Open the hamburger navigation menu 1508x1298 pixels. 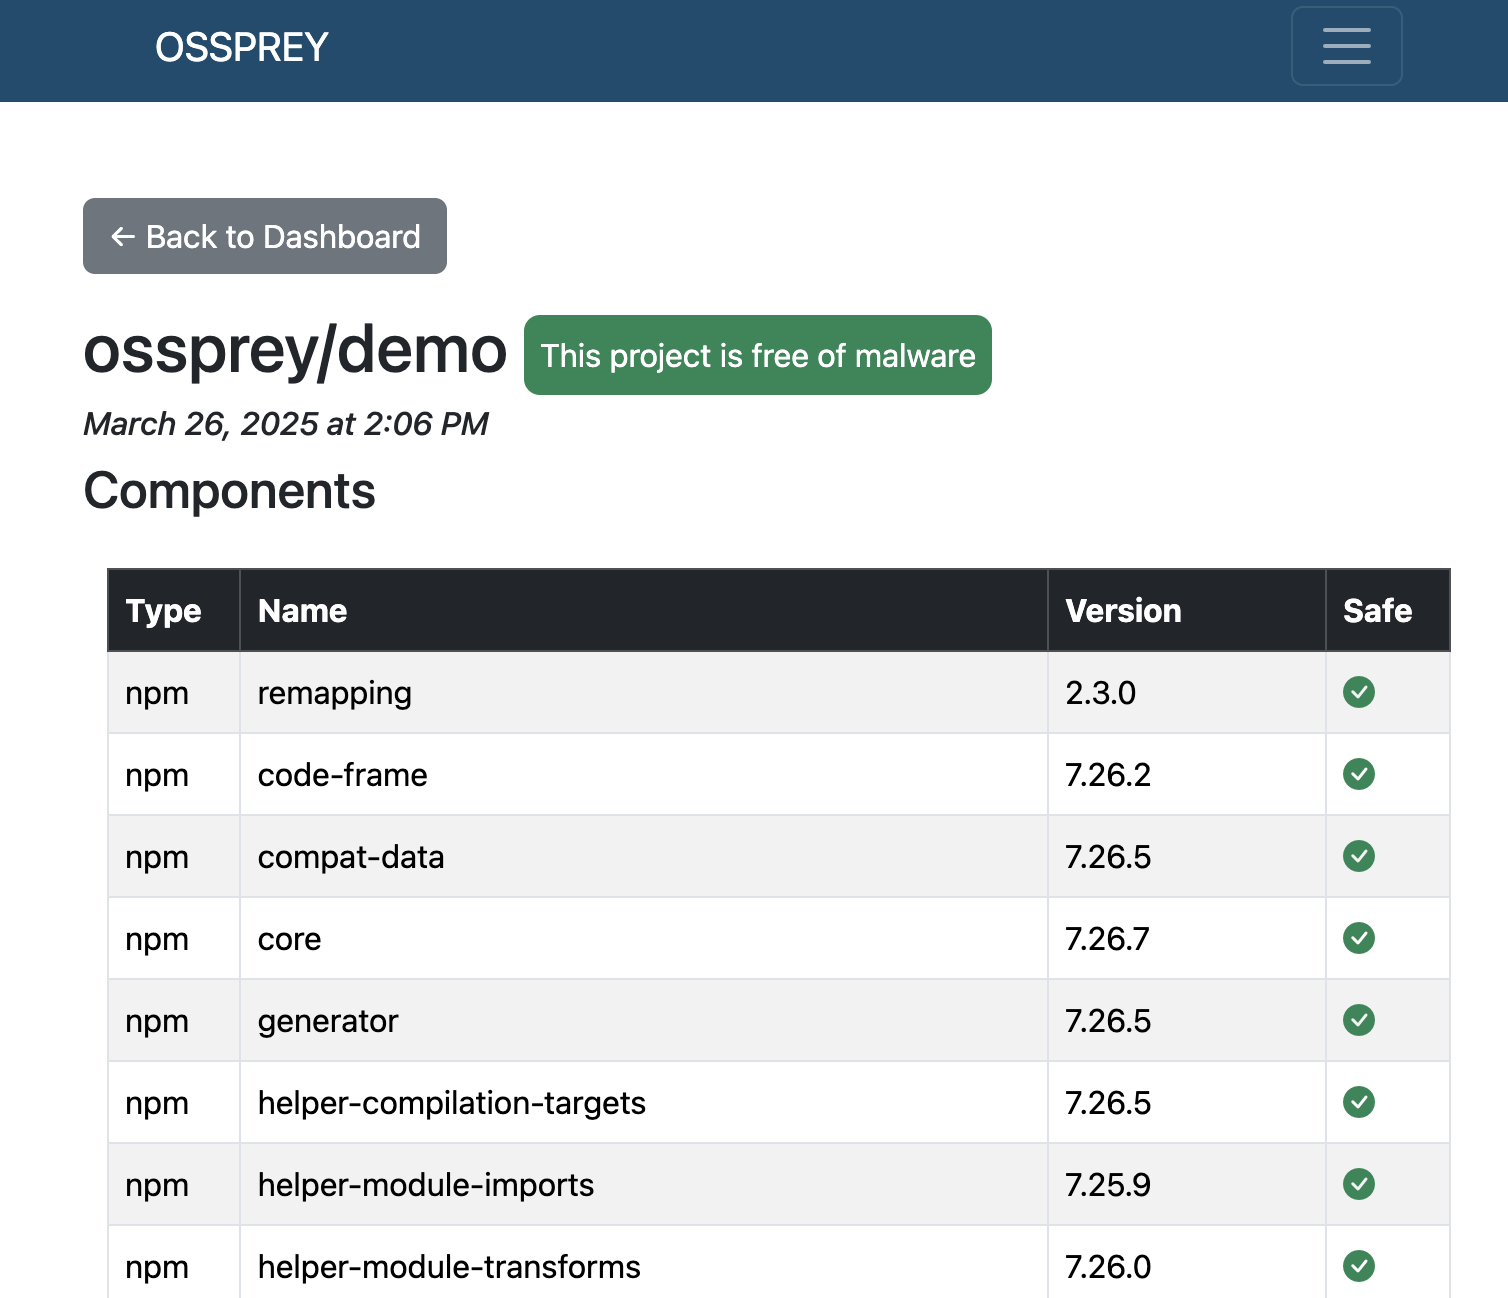click(1346, 46)
